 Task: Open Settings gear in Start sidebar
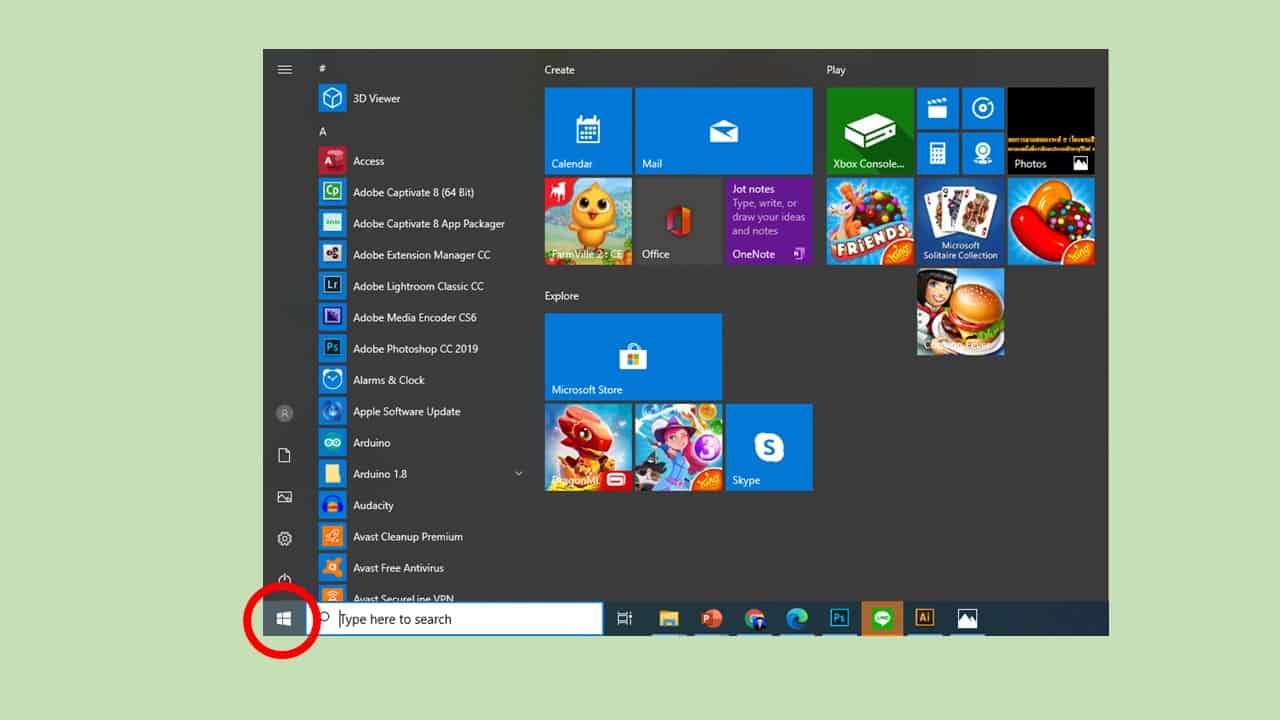[x=285, y=539]
